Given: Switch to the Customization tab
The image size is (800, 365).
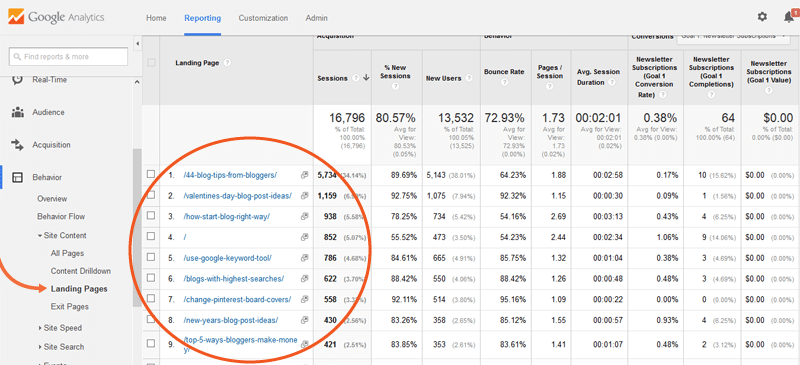Looking at the screenshot, I should [x=263, y=18].
